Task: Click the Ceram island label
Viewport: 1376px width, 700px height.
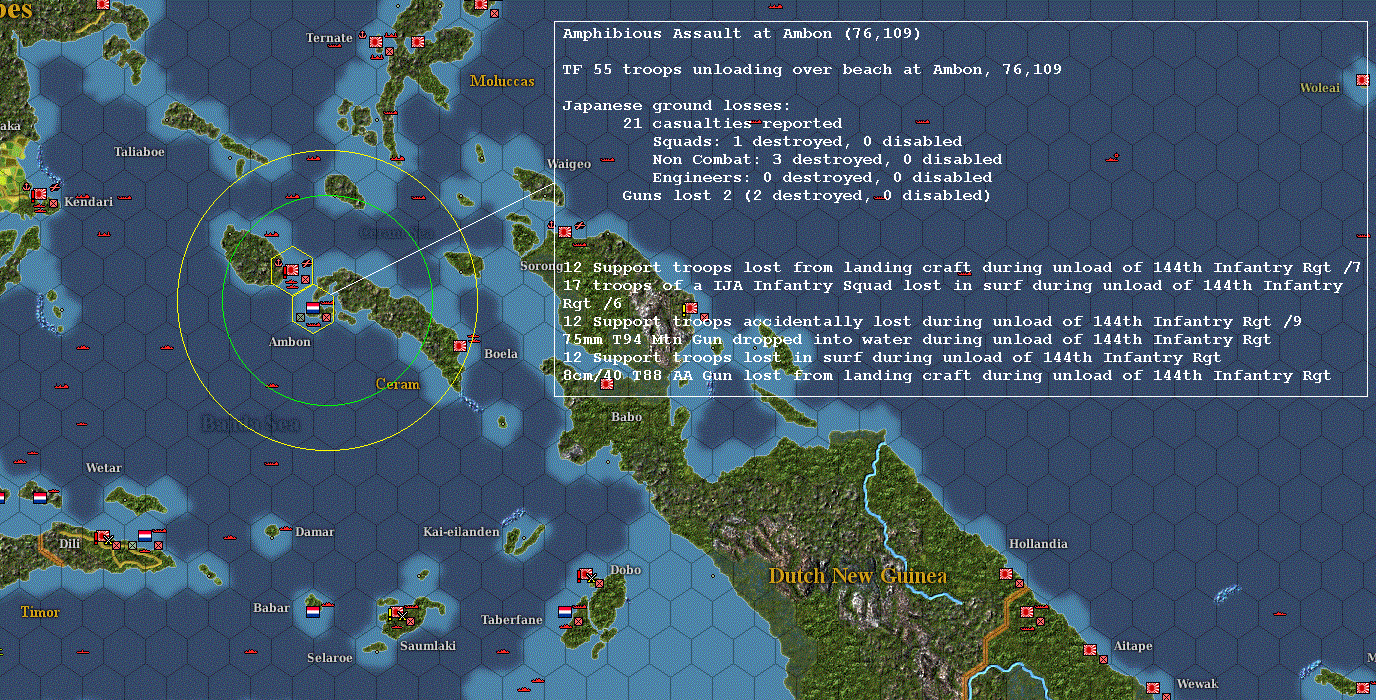Action: [397, 384]
